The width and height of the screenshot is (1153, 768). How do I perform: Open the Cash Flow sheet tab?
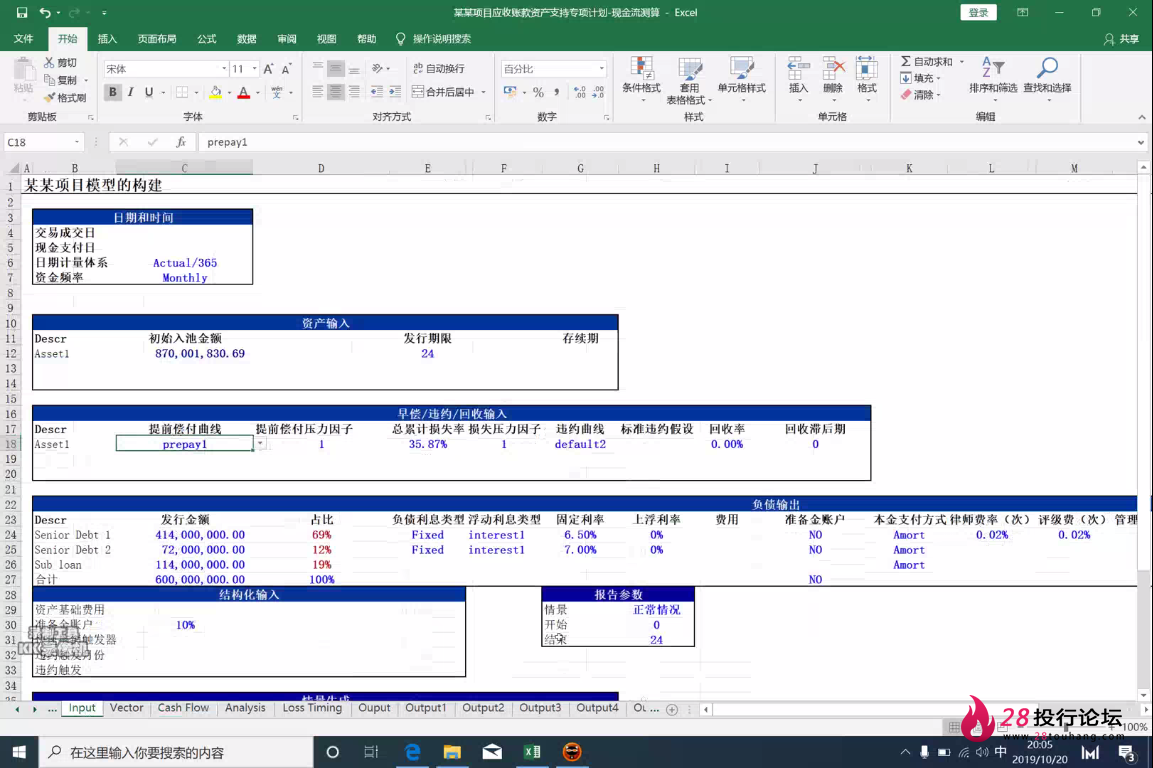click(183, 708)
